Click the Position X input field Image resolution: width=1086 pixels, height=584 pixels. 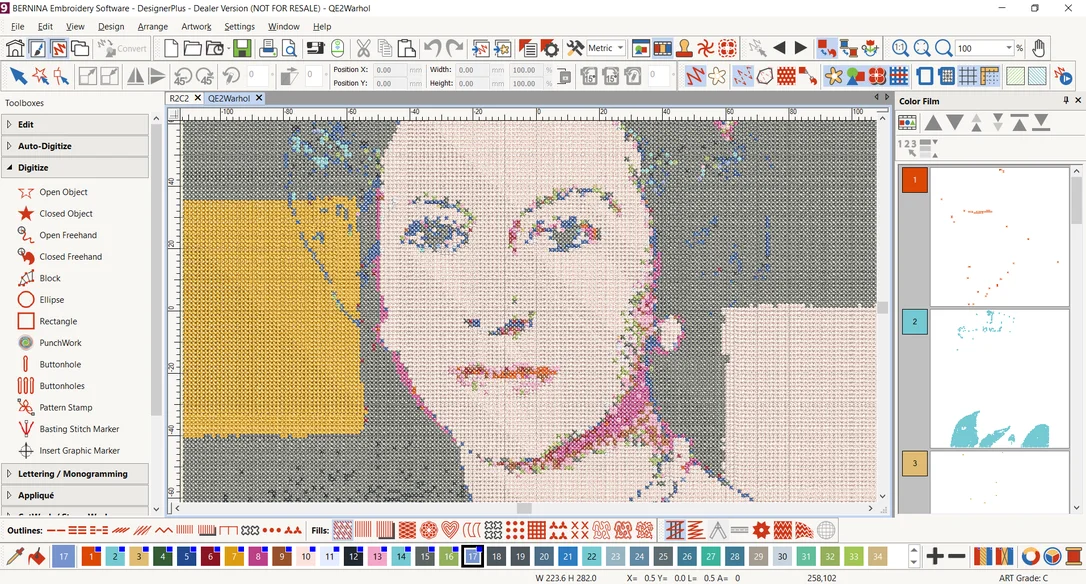coord(390,69)
